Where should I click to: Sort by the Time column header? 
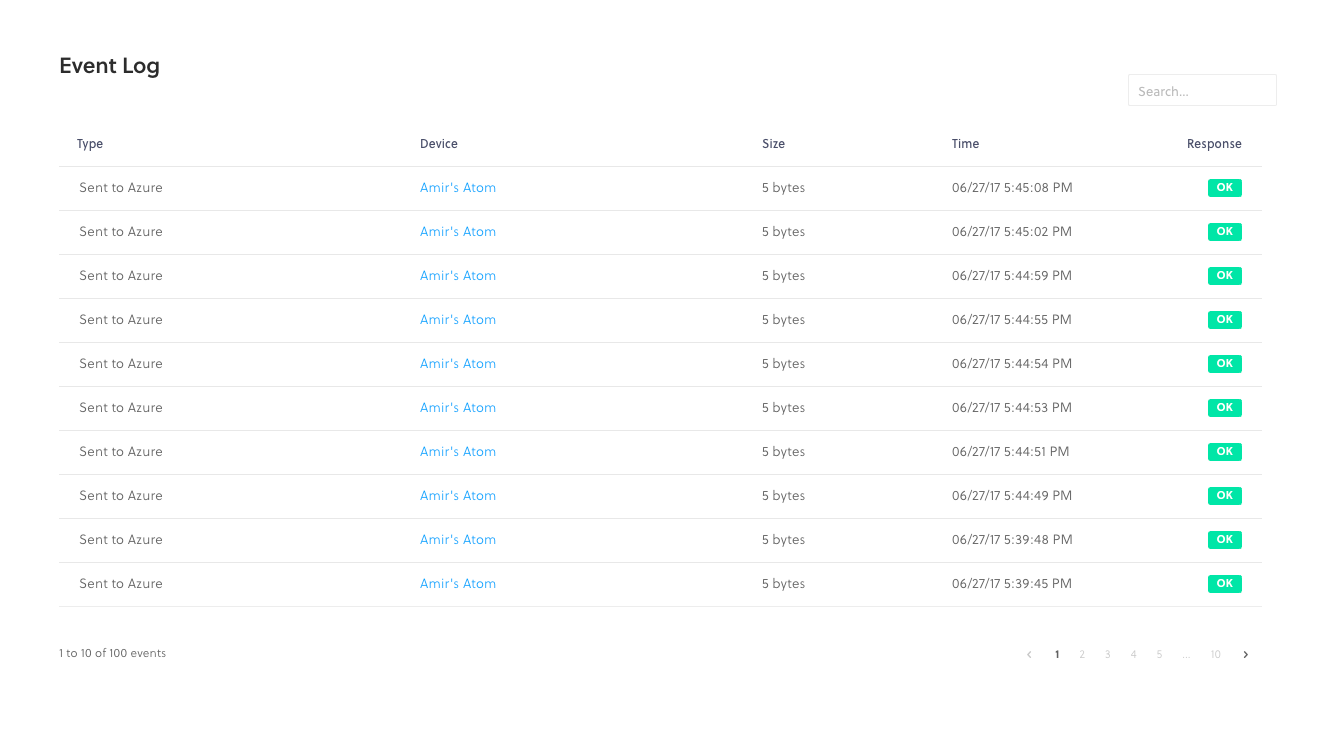coord(965,144)
